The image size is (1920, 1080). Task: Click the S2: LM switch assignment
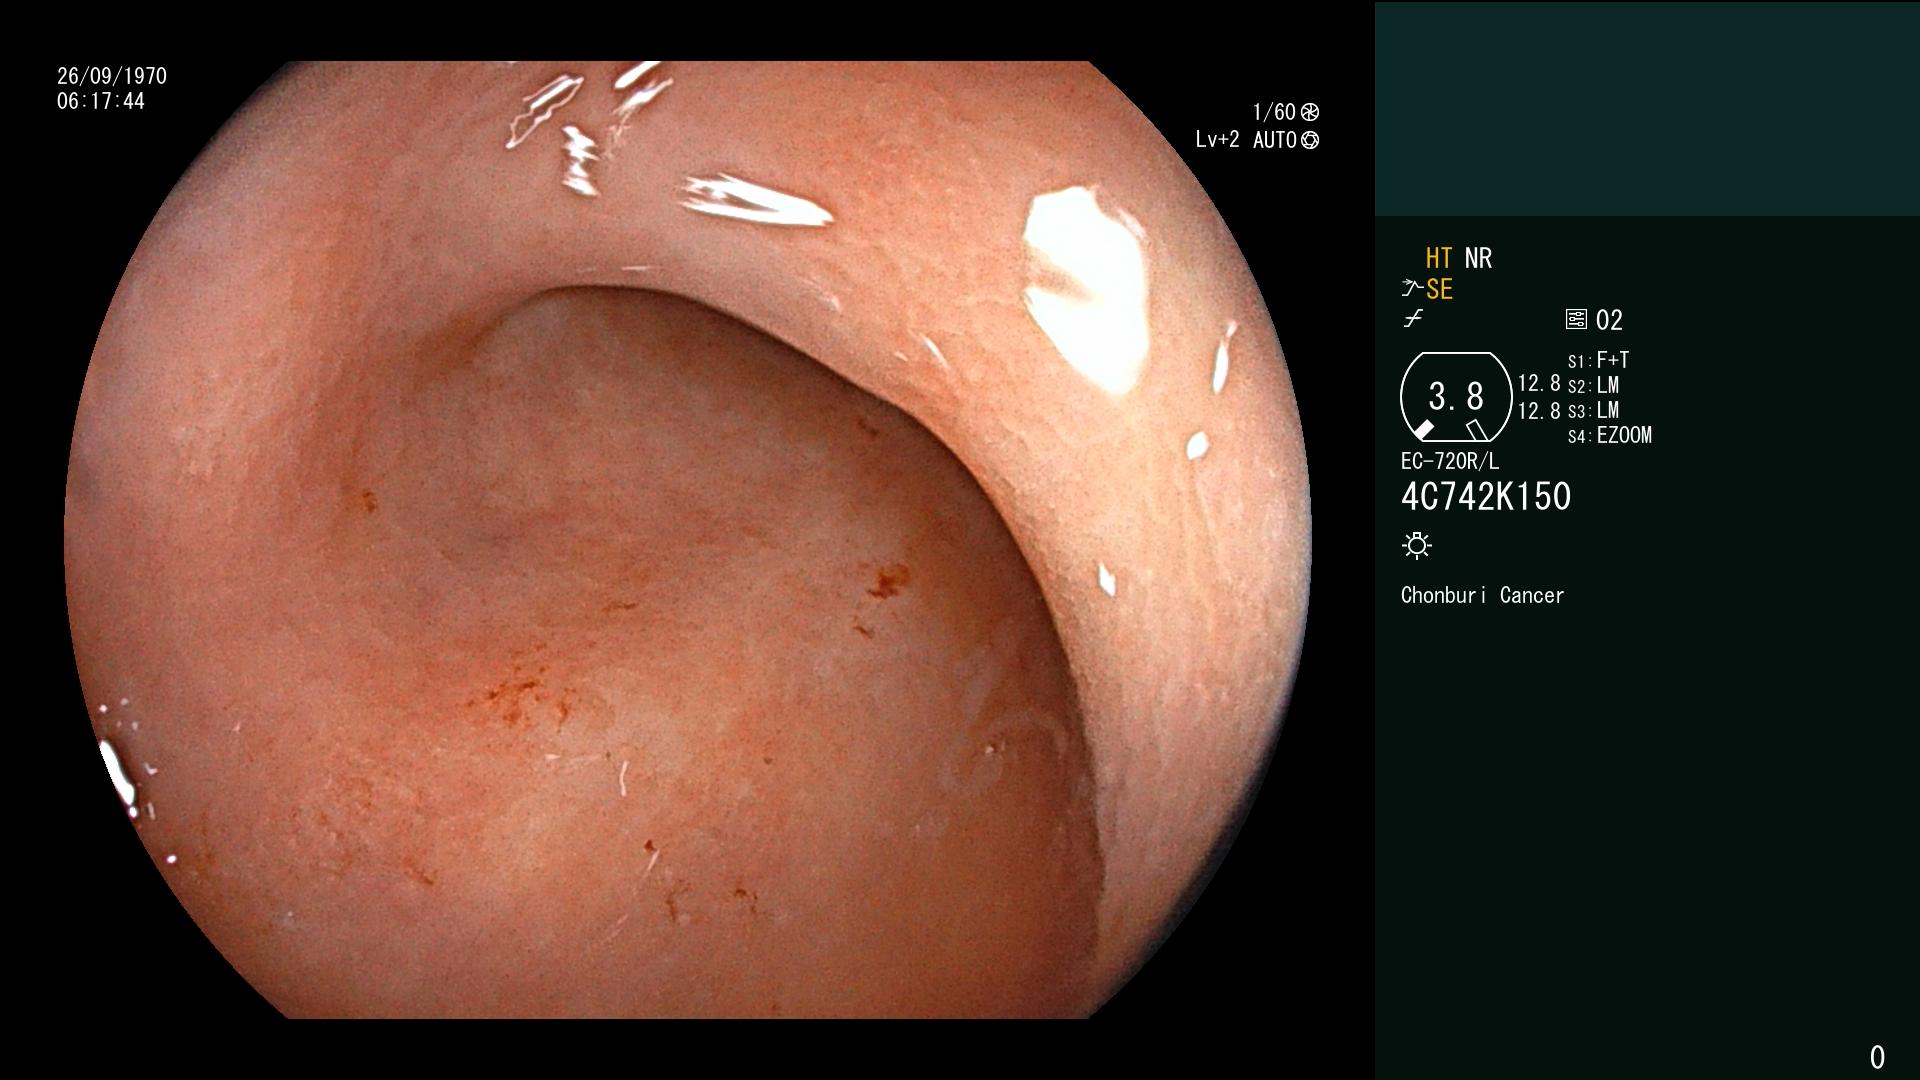pos(1594,385)
